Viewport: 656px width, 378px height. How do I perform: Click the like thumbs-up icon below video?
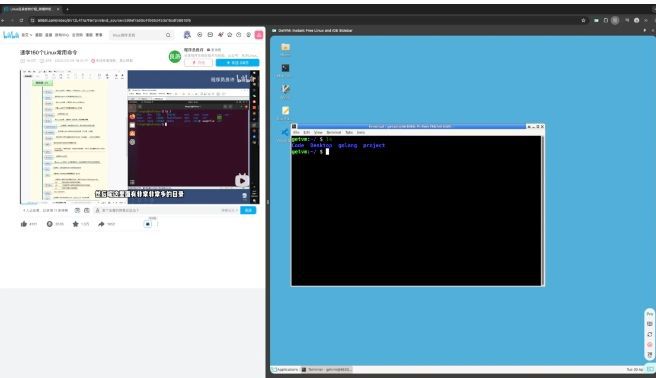(24, 224)
